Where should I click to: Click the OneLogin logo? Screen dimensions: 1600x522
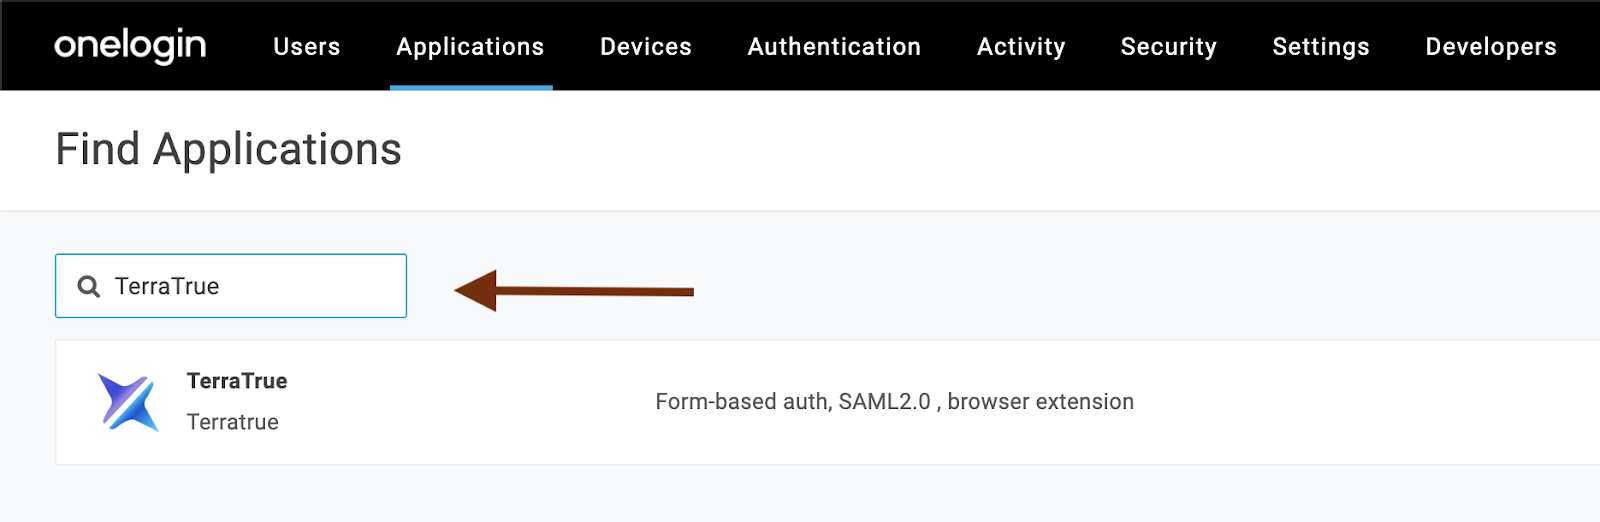130,46
